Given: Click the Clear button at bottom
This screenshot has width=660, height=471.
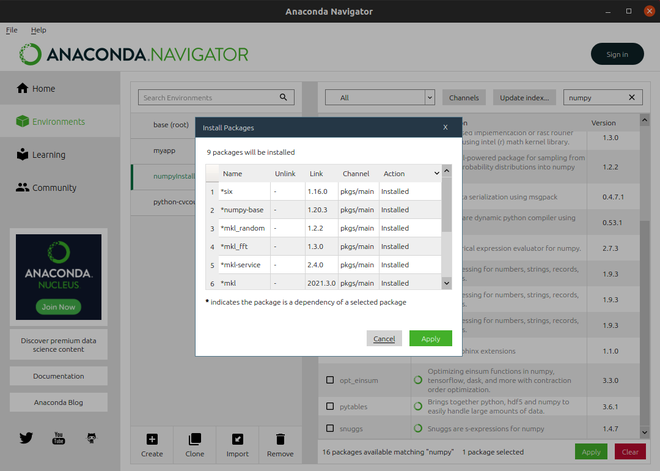Looking at the screenshot, I should point(630,452).
